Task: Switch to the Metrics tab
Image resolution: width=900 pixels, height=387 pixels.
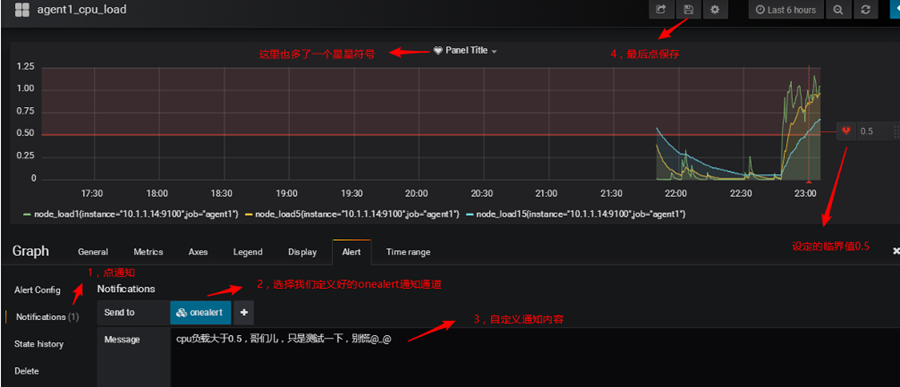Action: 148,251
